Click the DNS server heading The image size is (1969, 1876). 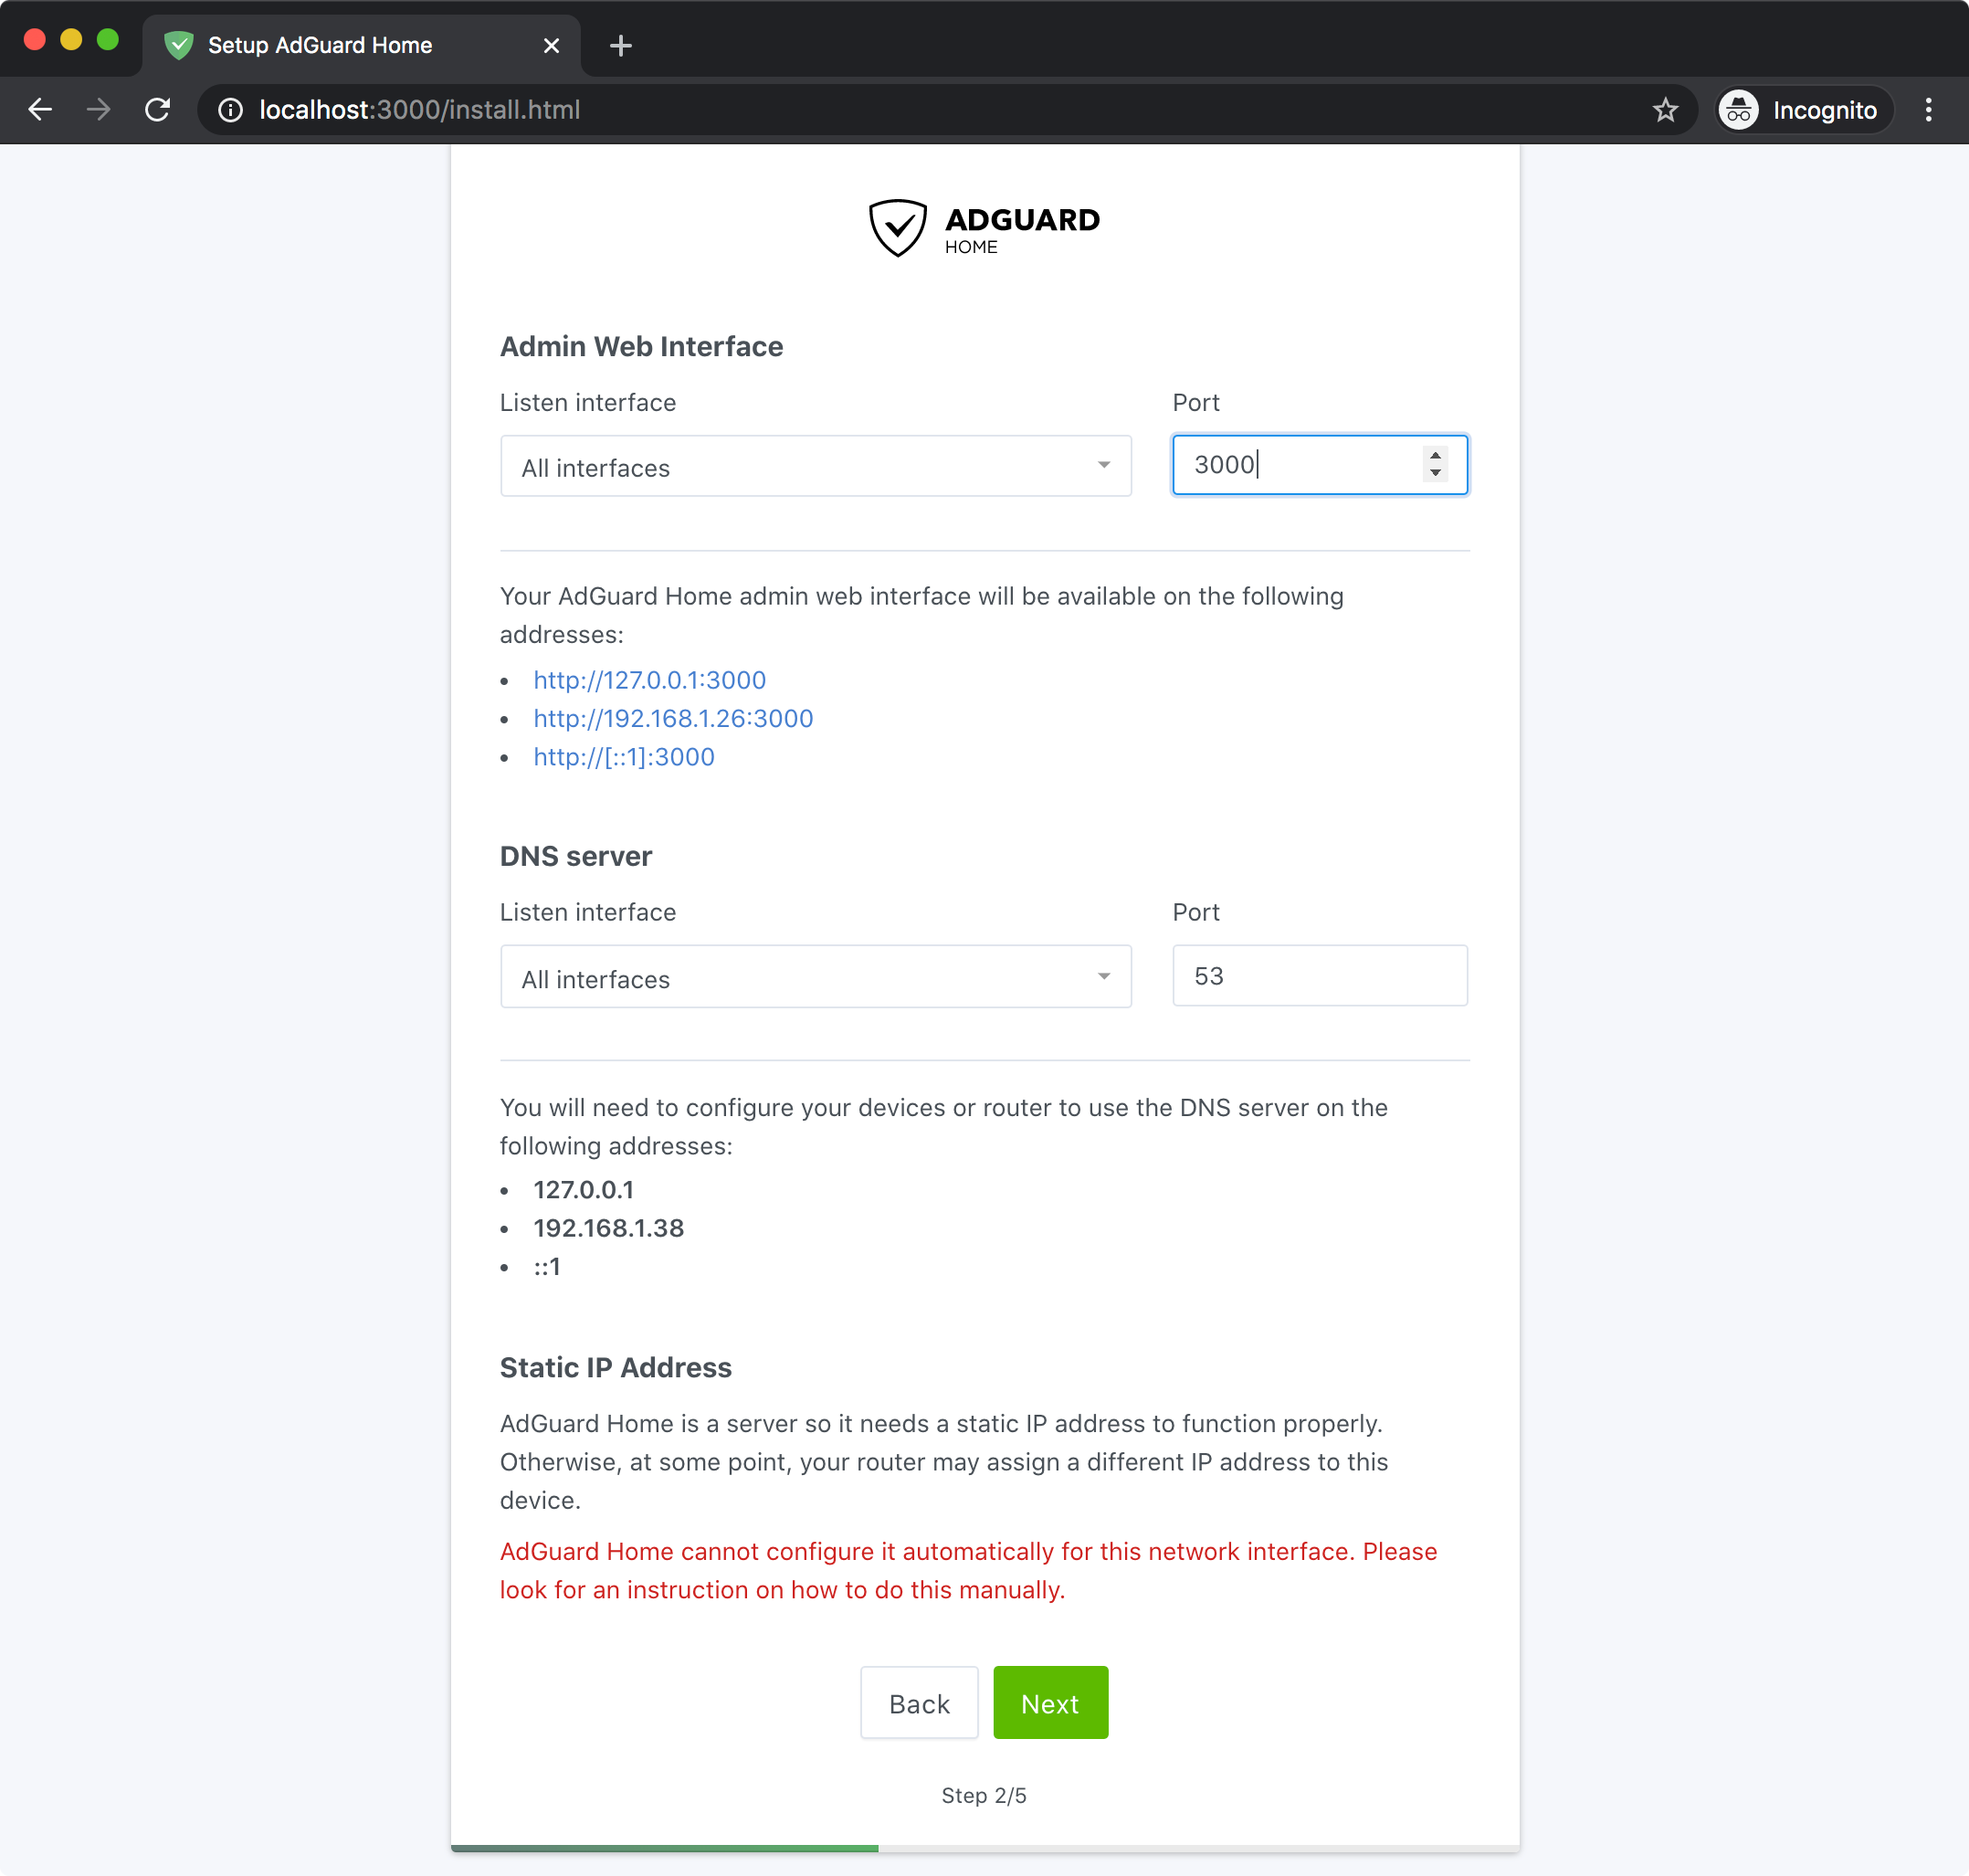pyautogui.click(x=576, y=857)
